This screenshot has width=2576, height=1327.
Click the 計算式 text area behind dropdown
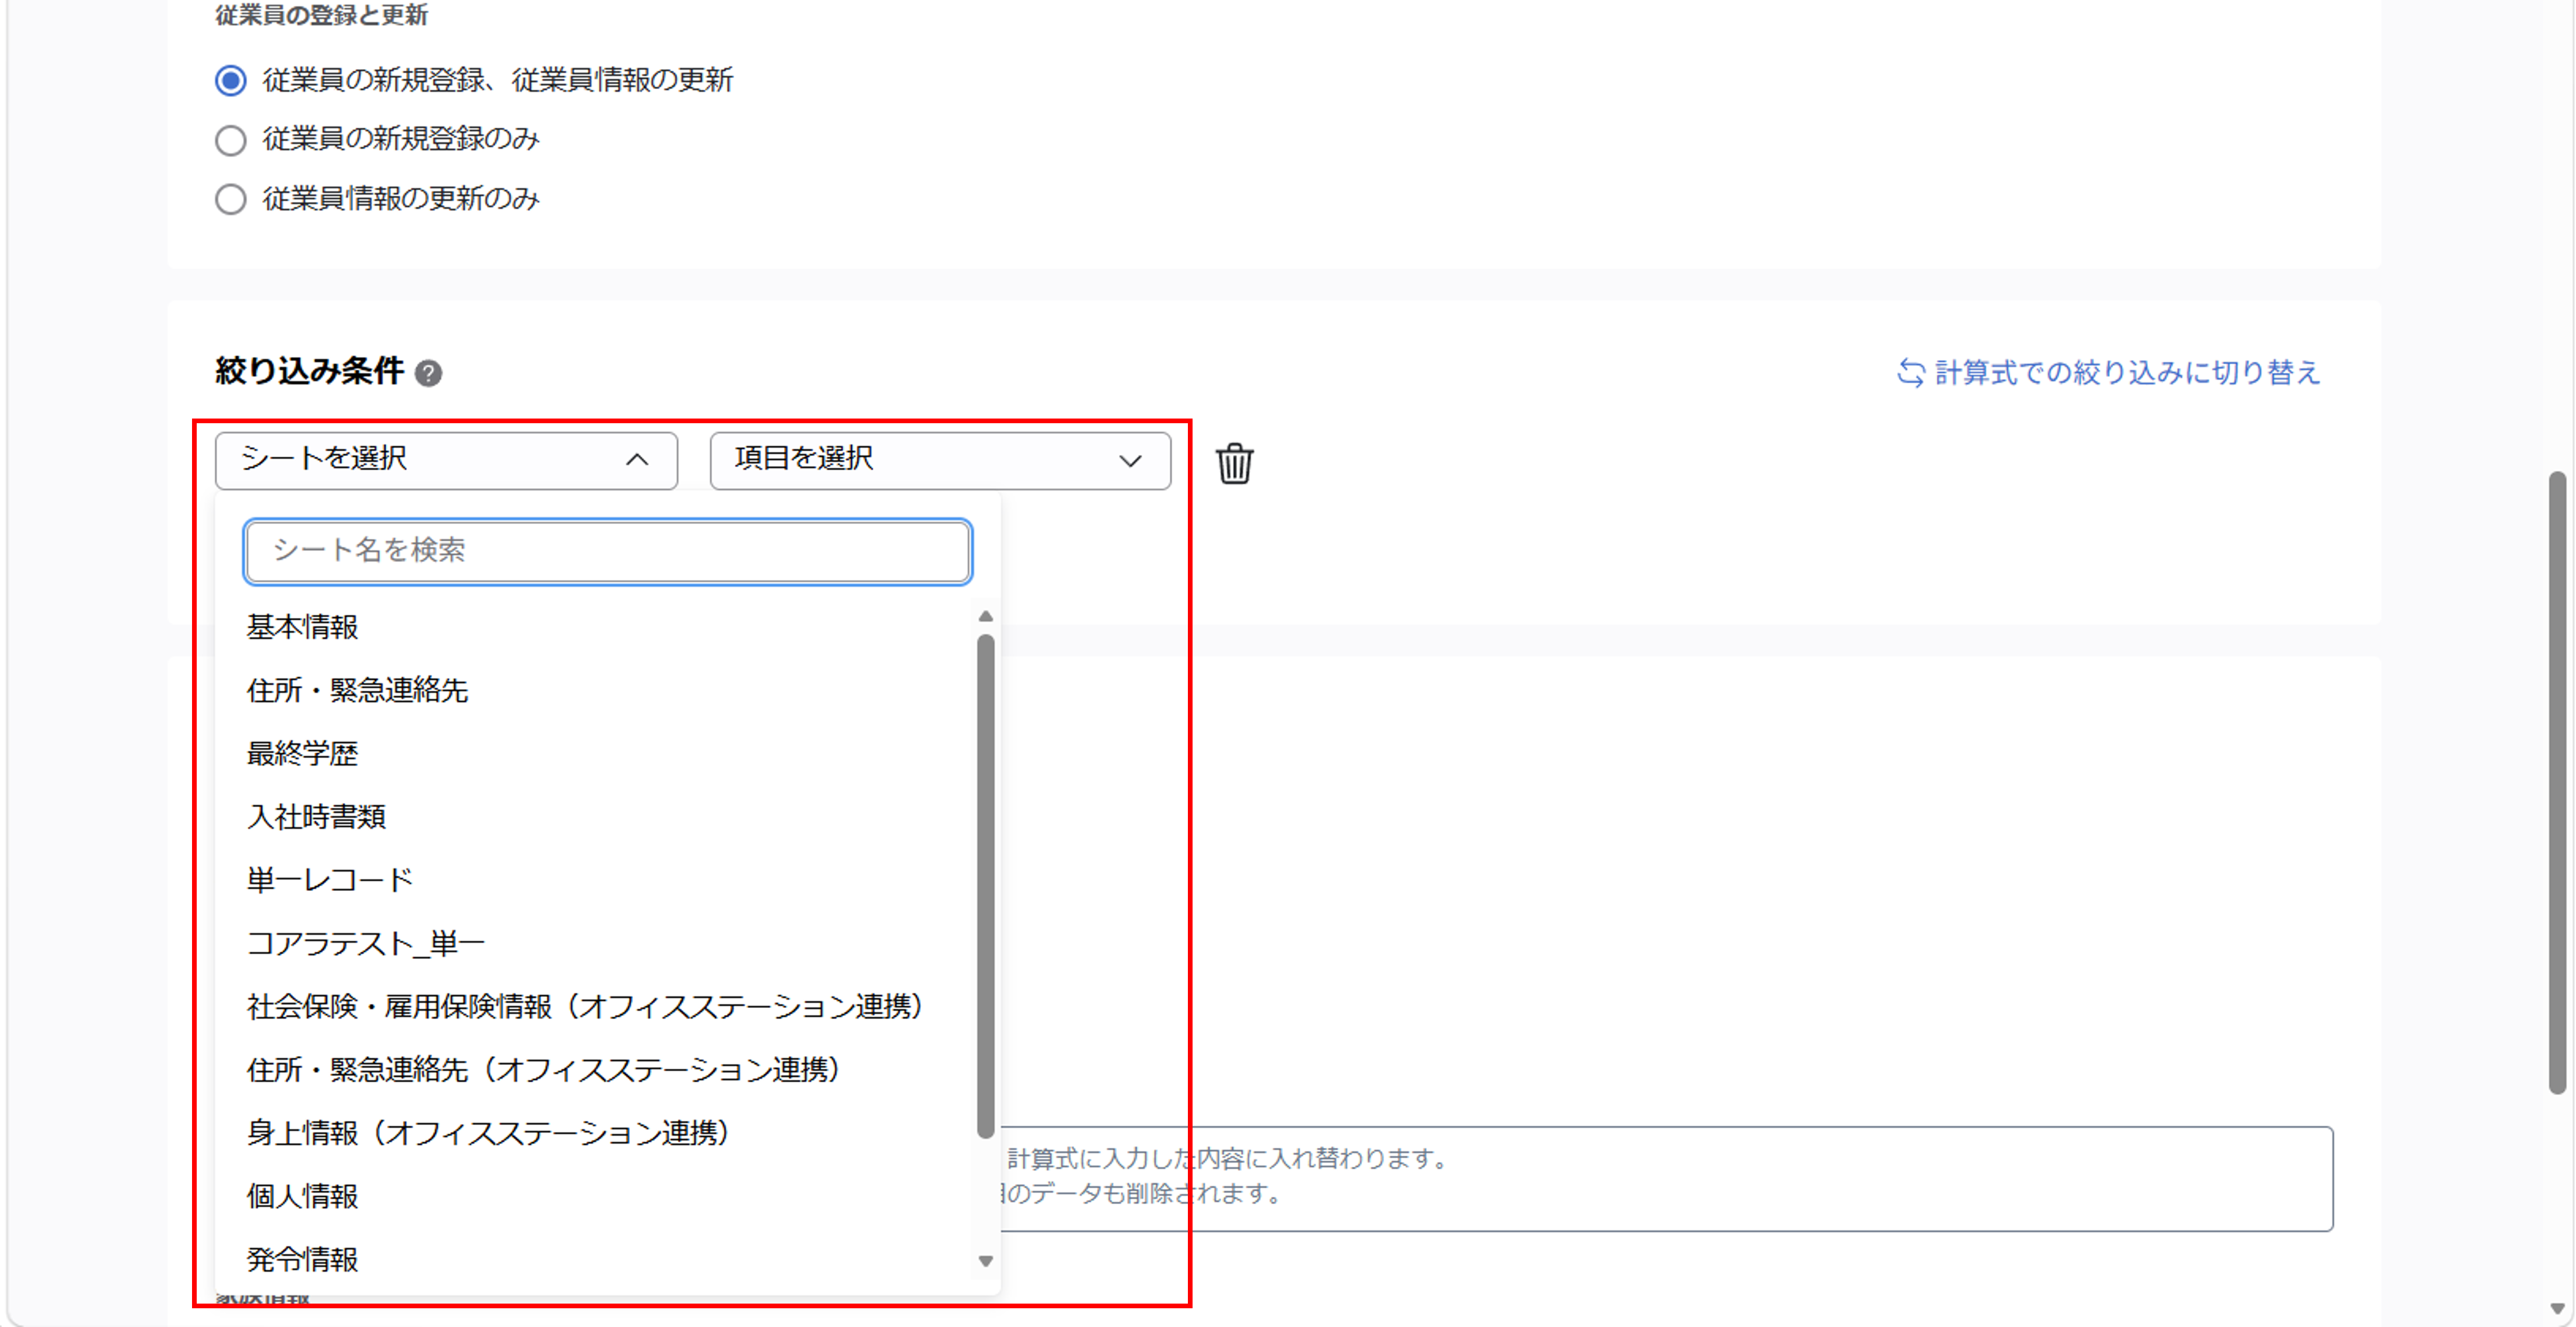[1666, 1179]
